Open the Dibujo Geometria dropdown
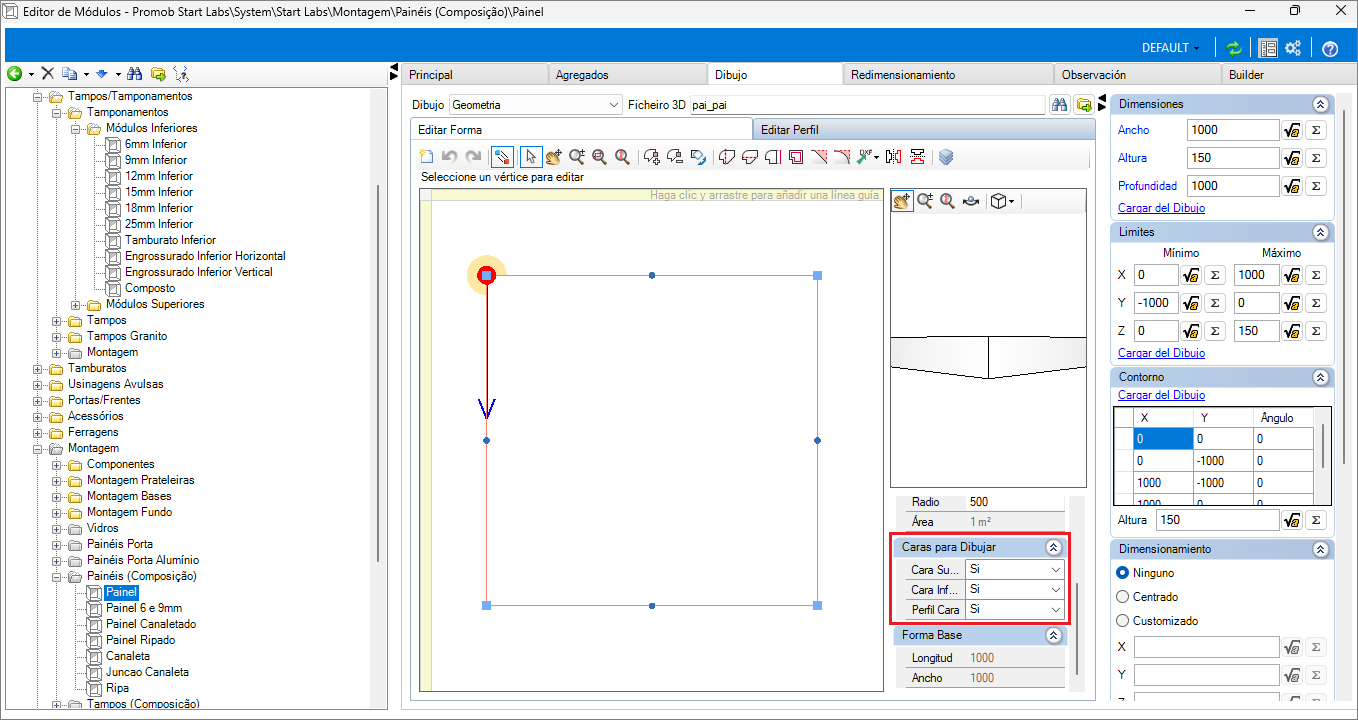 coord(535,105)
